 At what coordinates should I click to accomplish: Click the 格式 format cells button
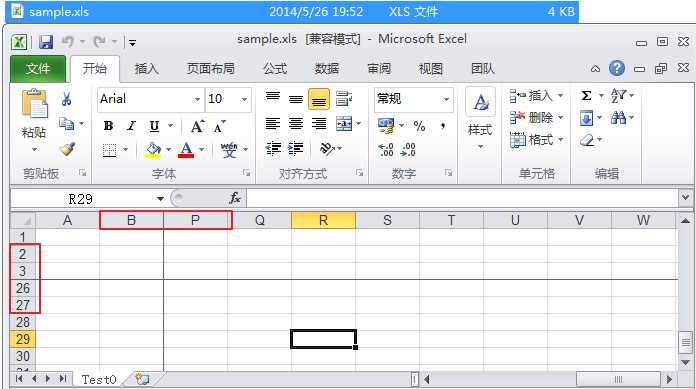tap(536, 140)
